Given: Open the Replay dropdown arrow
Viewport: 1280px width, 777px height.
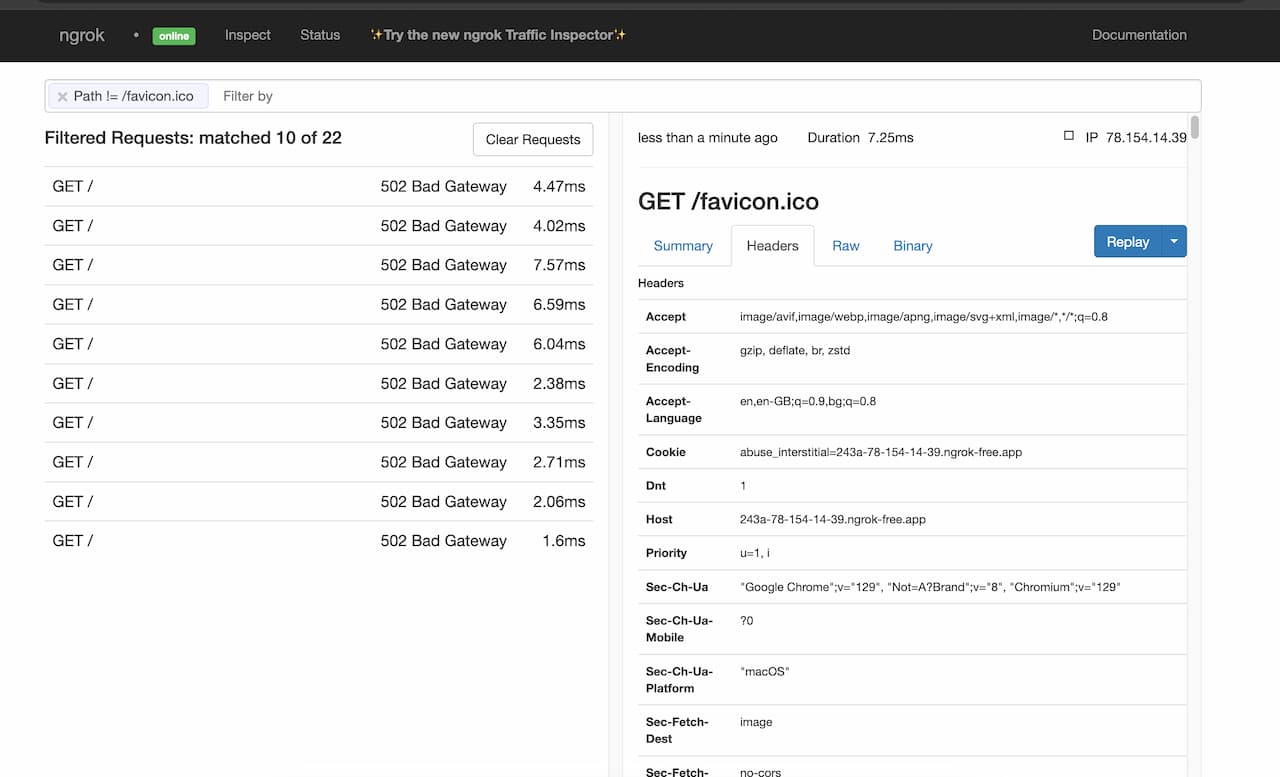Looking at the screenshot, I should (x=1174, y=242).
